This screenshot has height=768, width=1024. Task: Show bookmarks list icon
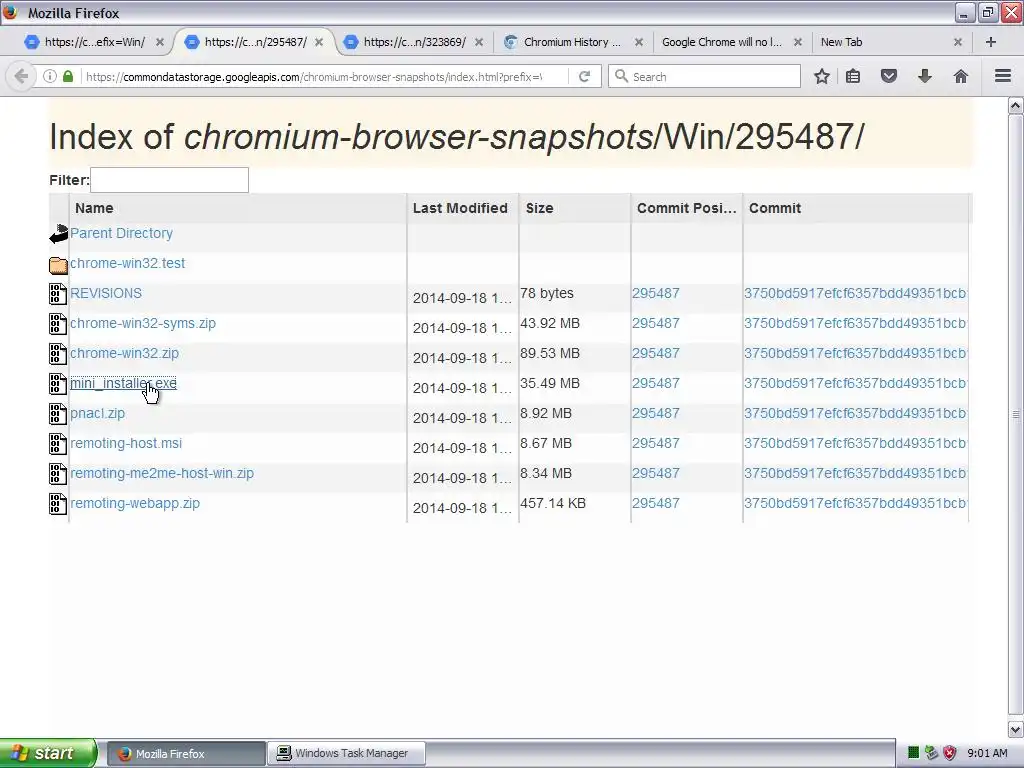click(853, 76)
